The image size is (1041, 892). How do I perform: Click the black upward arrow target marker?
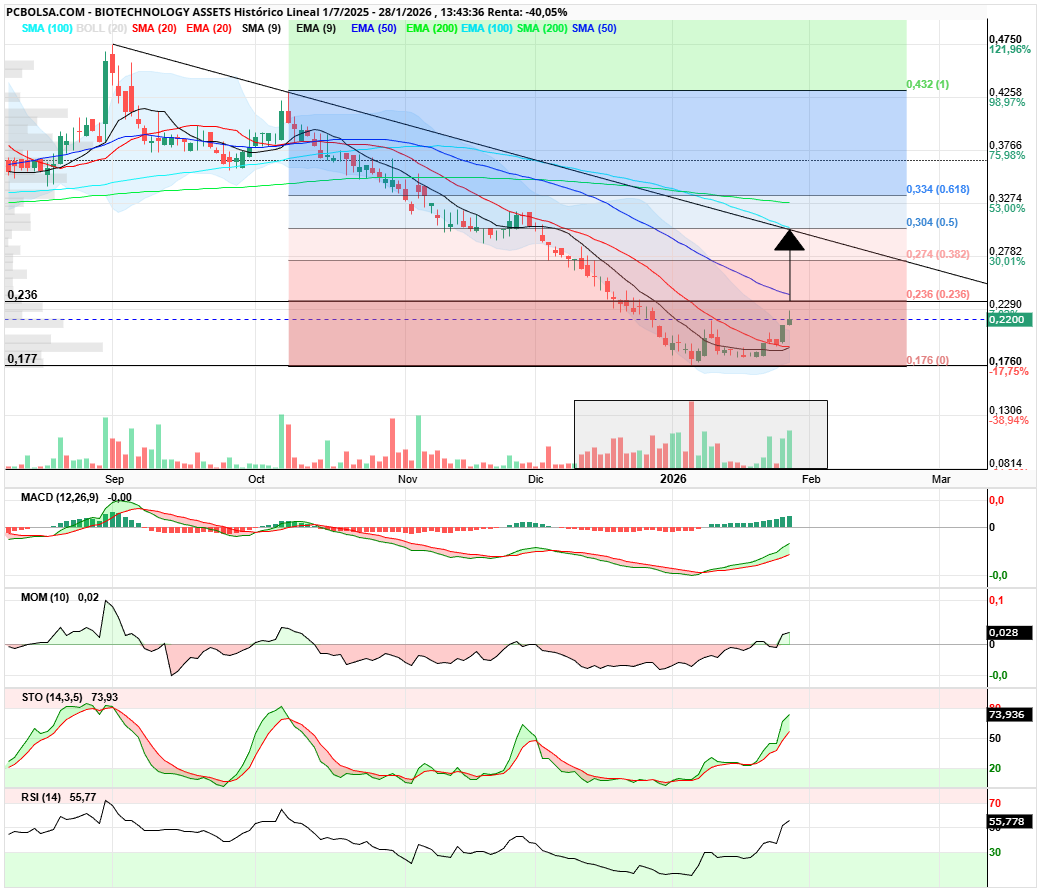790,240
